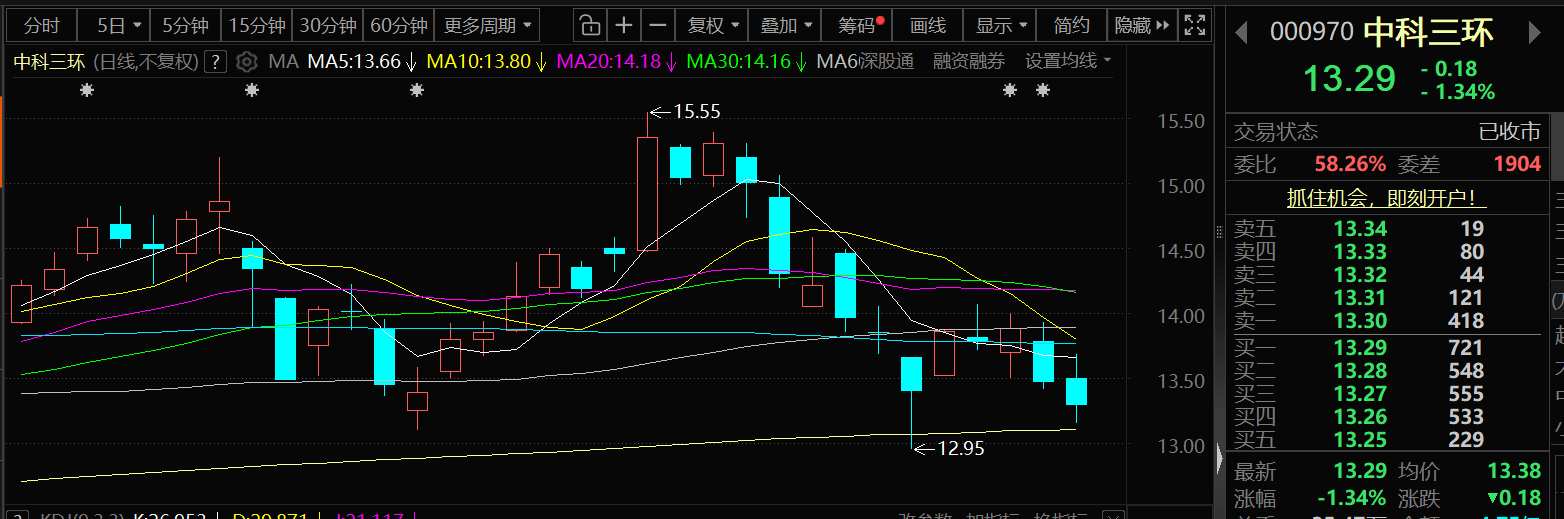Open MA indicator settings gear icon
The image size is (1564, 519).
pyautogui.click(x=247, y=62)
